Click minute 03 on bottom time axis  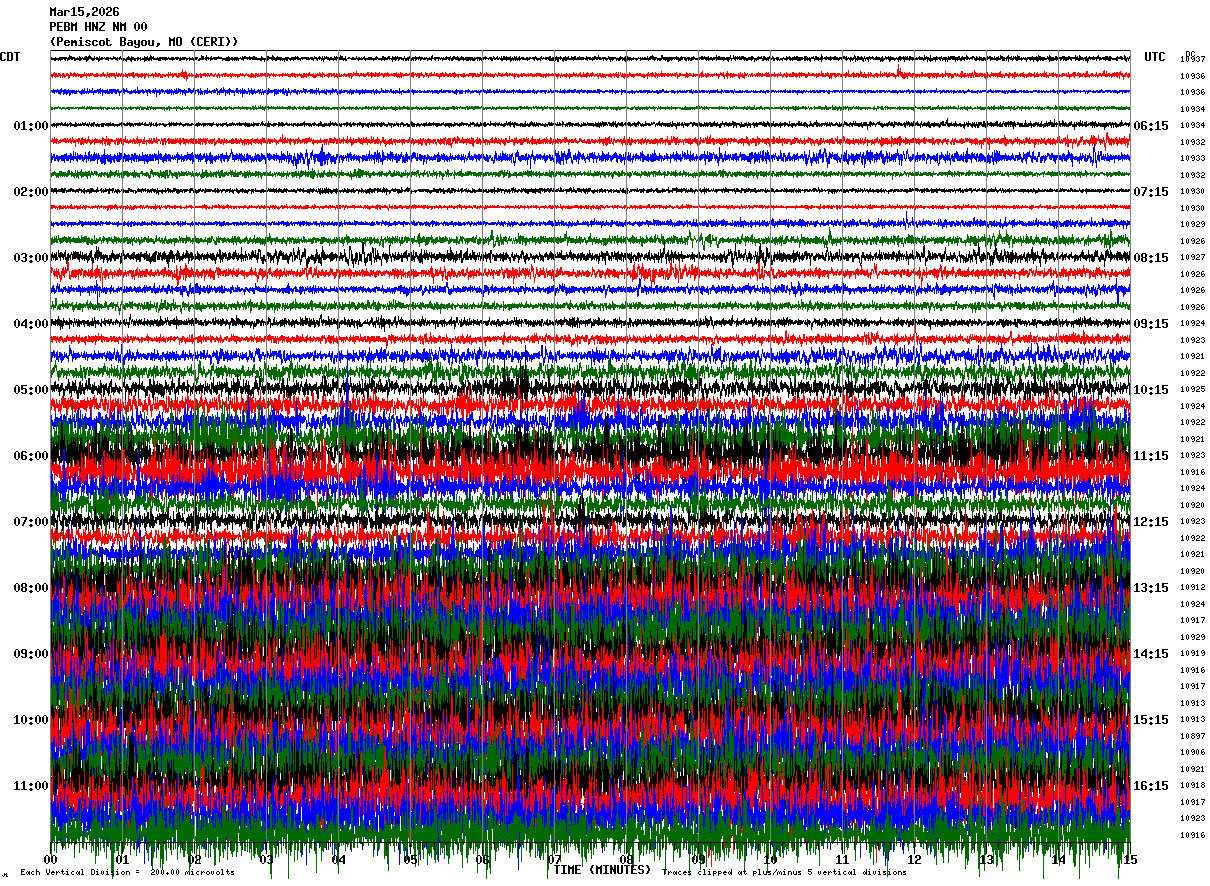pyautogui.click(x=266, y=860)
